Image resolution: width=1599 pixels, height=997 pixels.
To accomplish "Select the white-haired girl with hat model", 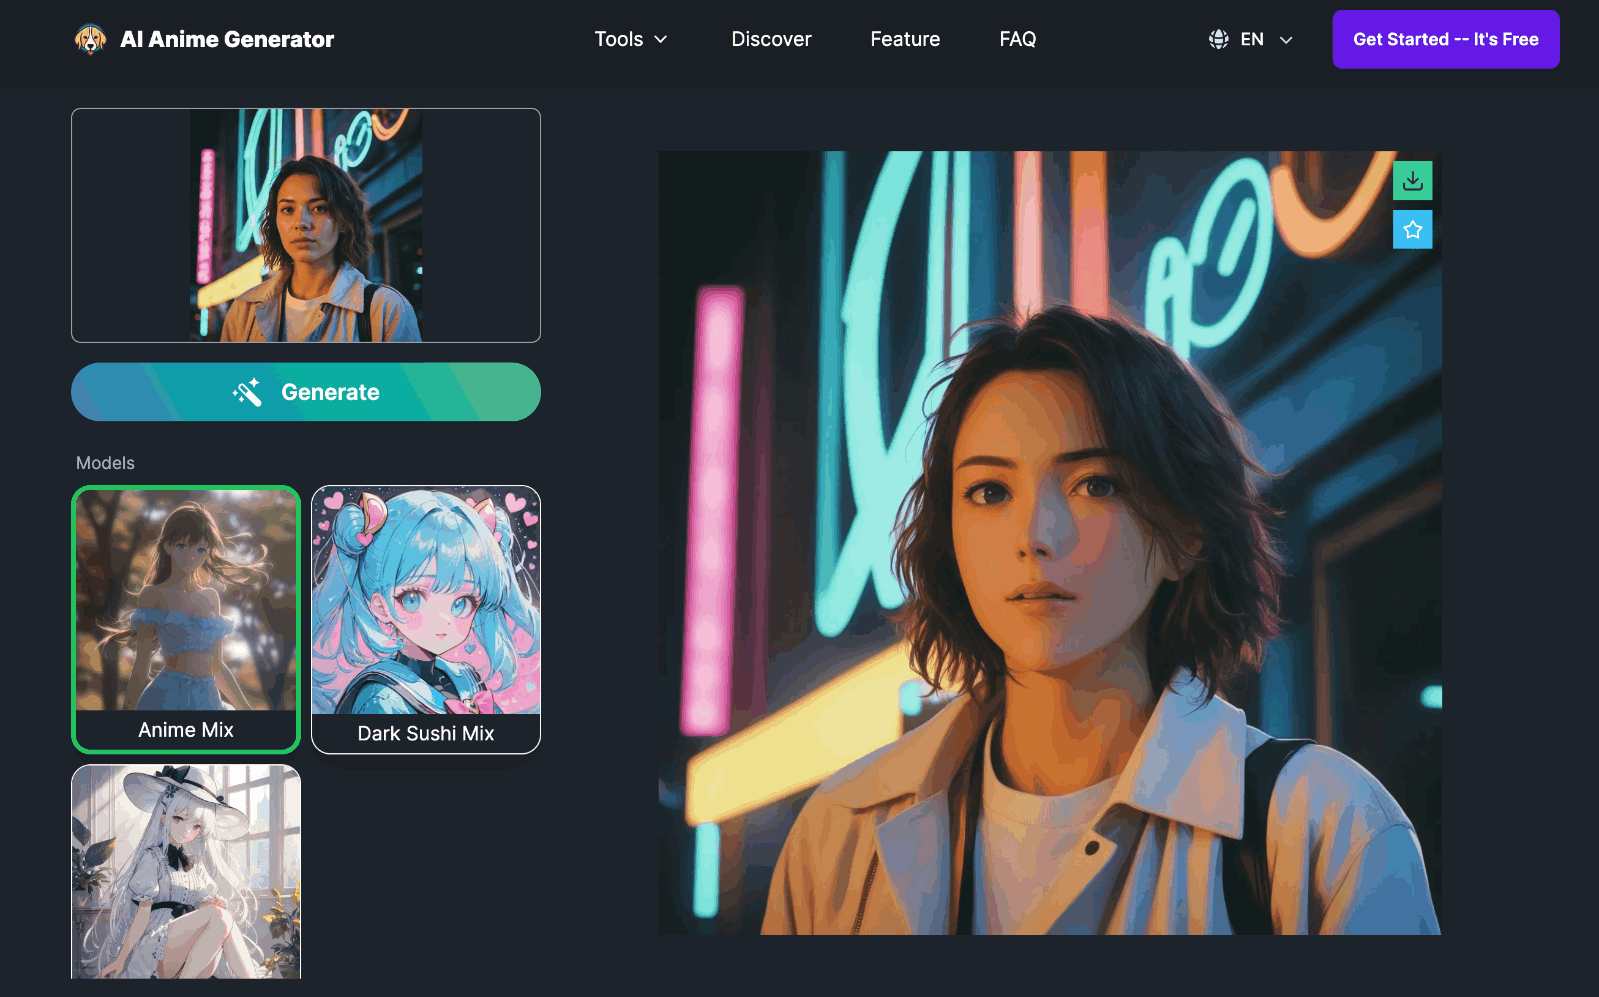I will click(x=186, y=871).
